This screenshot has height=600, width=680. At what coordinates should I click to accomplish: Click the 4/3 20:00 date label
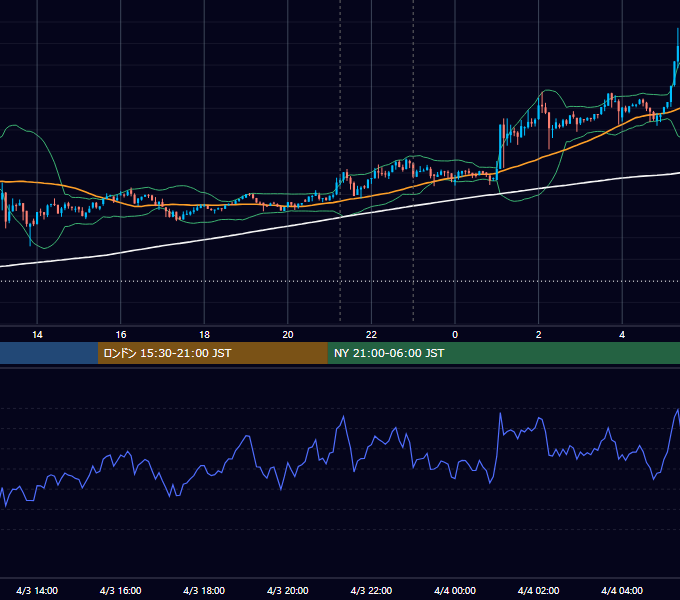tap(288, 590)
